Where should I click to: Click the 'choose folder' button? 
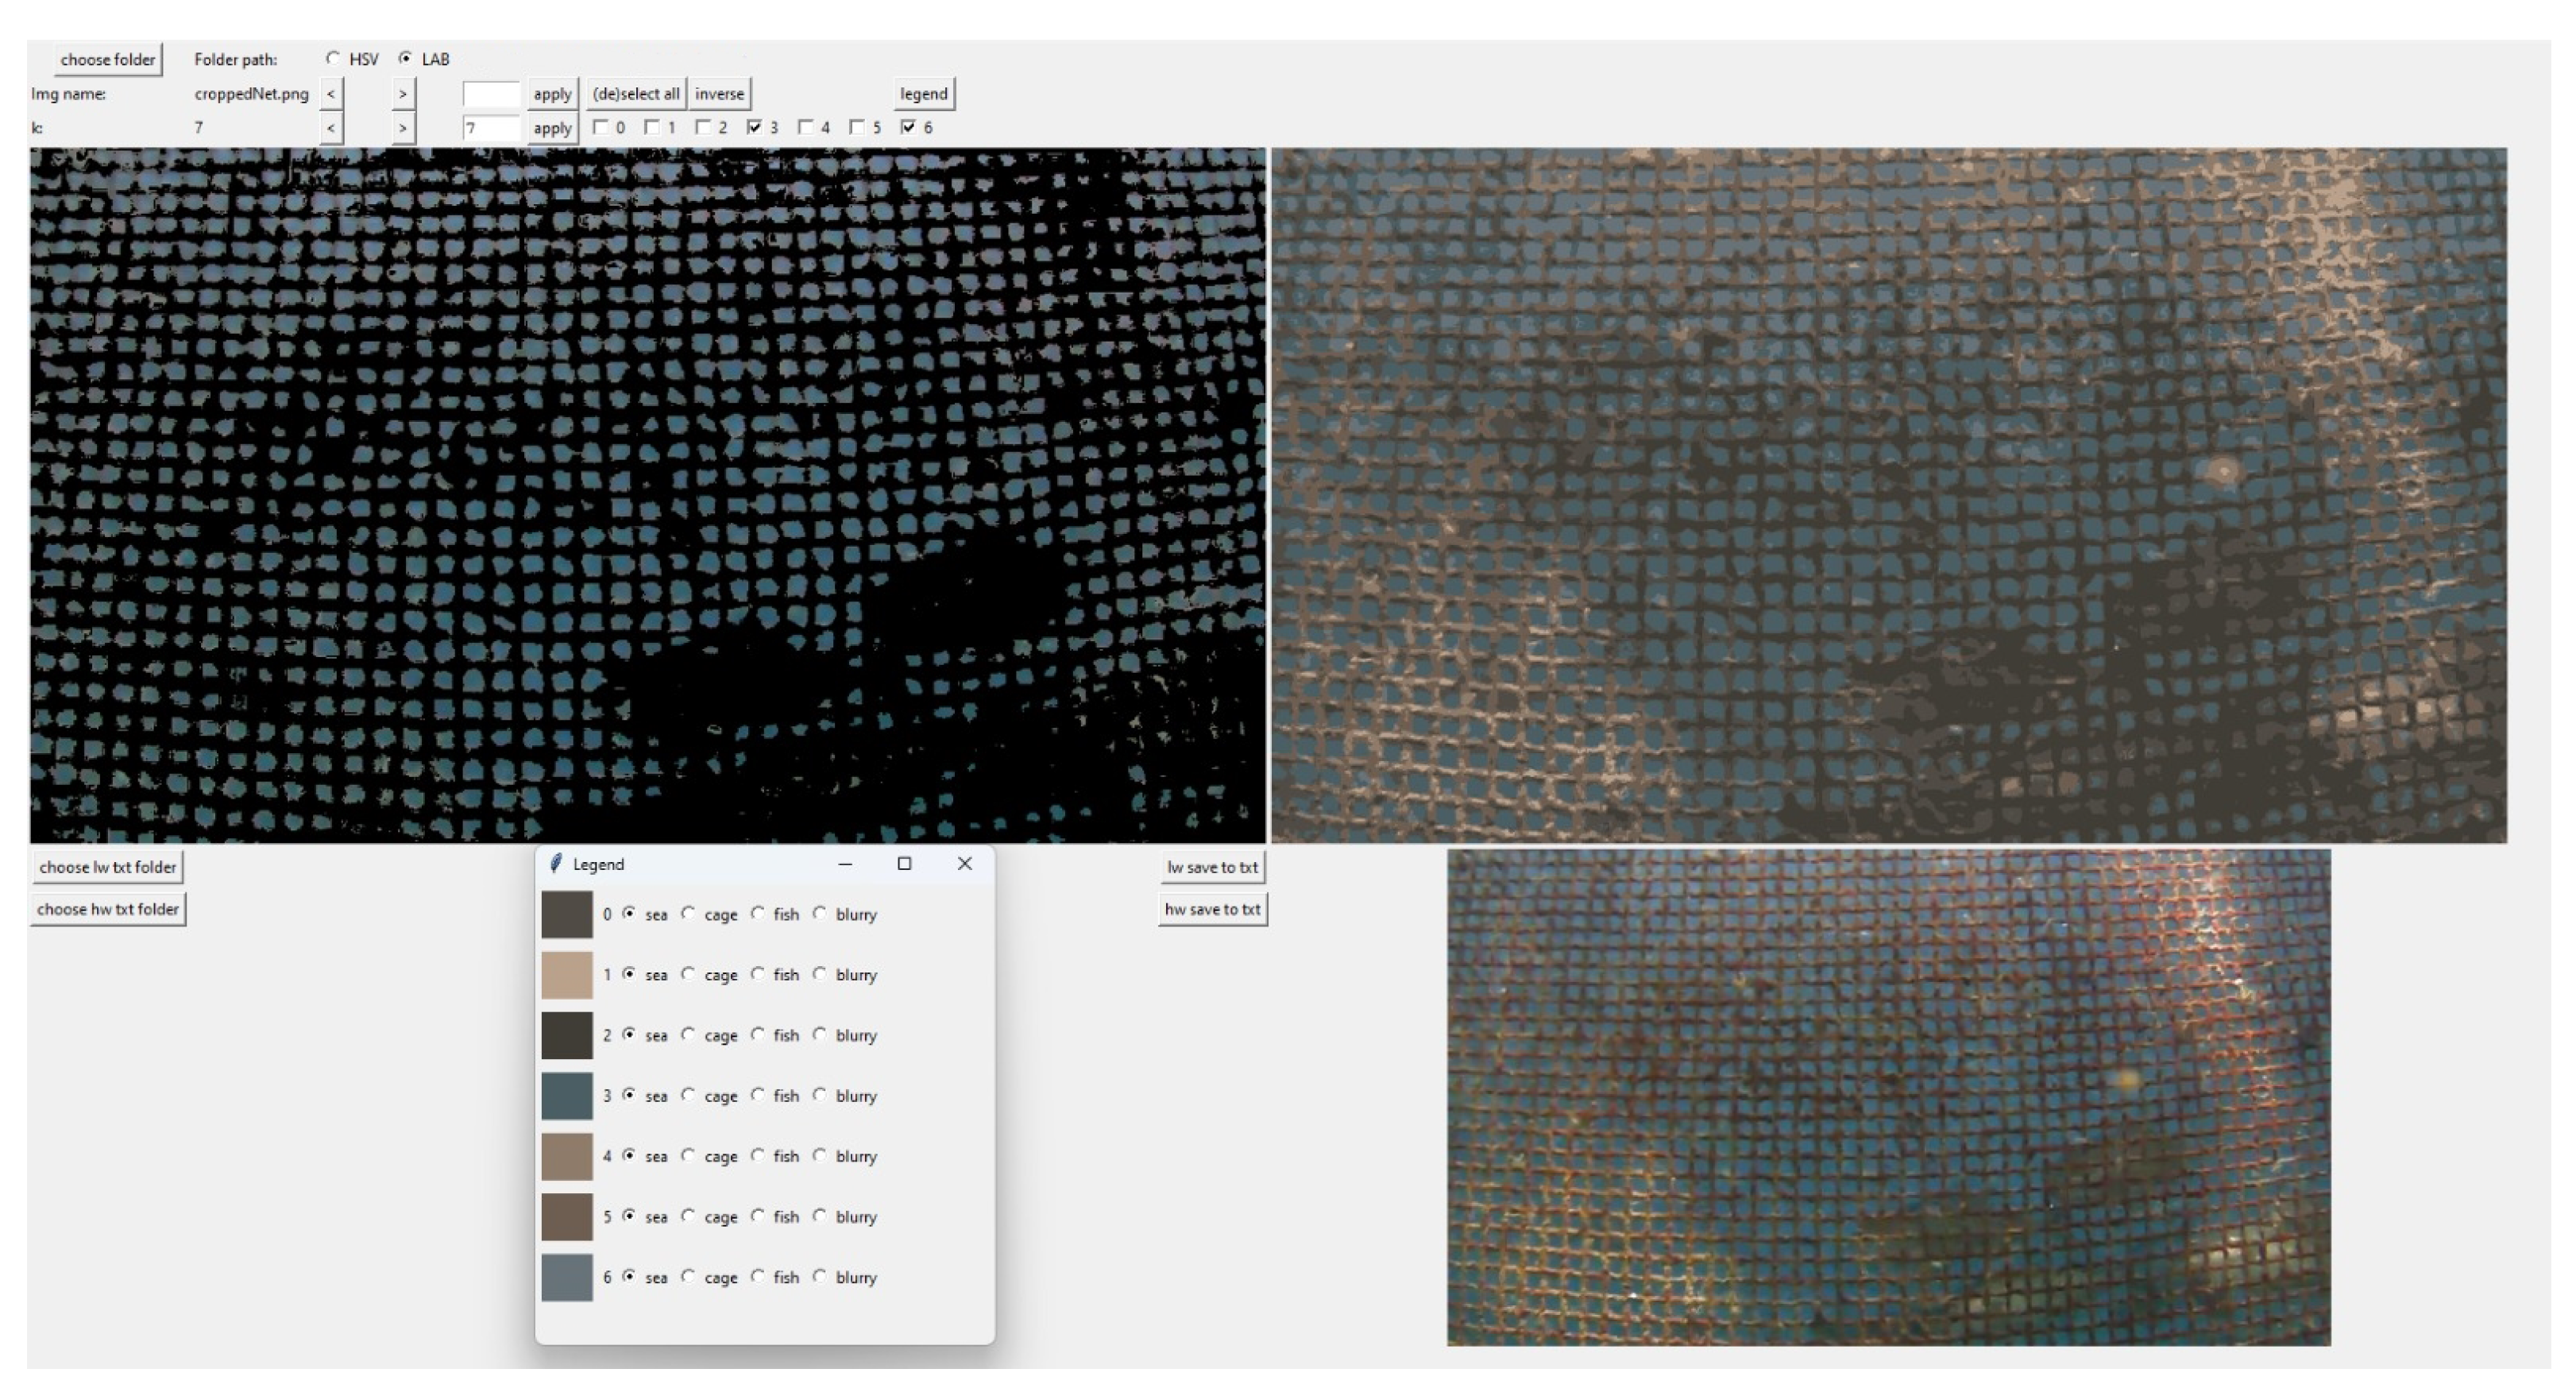108,60
